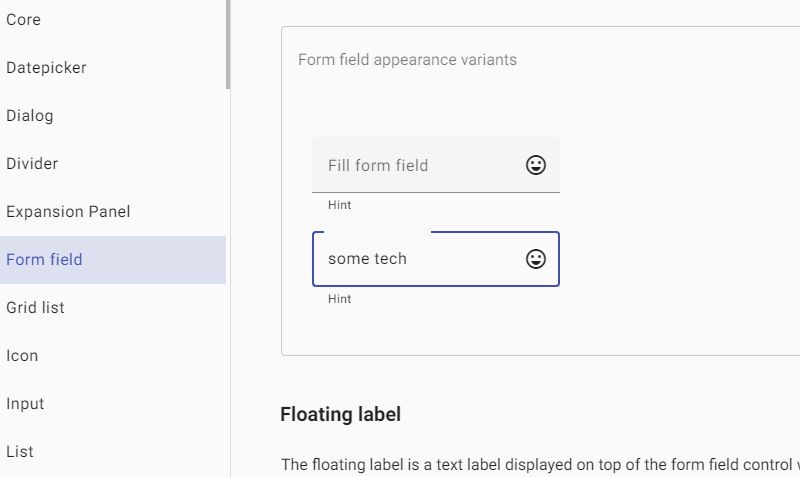Click 'Form field appearance variants' example title
Viewport: 800px width, 477px height.
point(407,60)
